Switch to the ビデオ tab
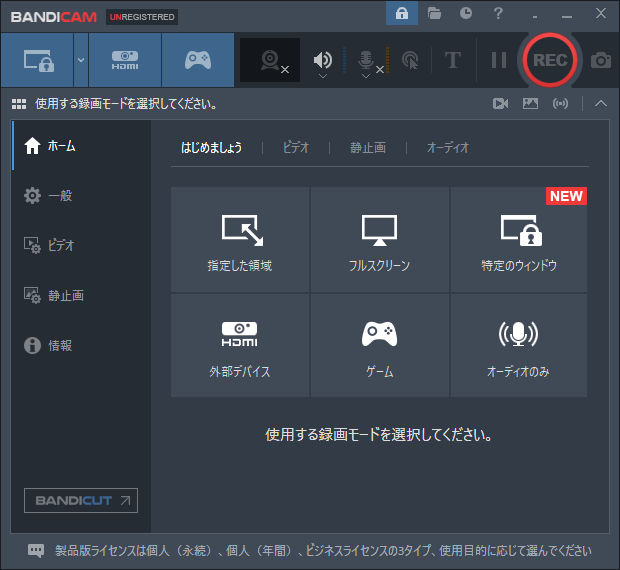 (x=296, y=147)
